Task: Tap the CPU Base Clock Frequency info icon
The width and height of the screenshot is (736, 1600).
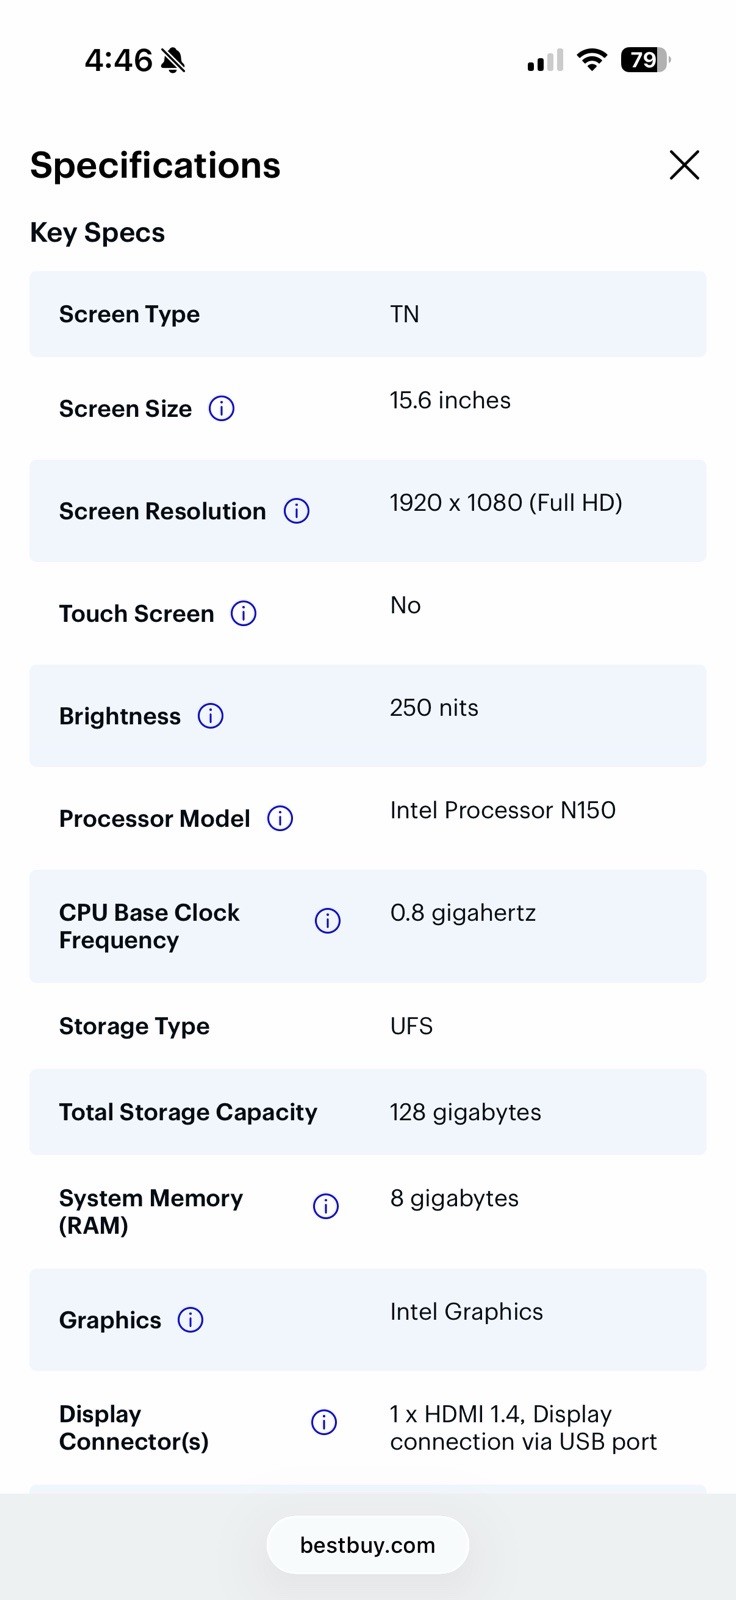Action: point(327,921)
